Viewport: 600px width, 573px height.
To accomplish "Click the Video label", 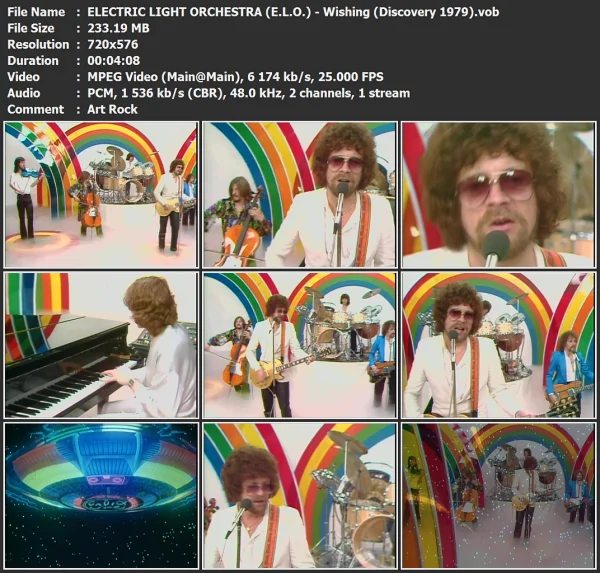I will tap(23, 77).
